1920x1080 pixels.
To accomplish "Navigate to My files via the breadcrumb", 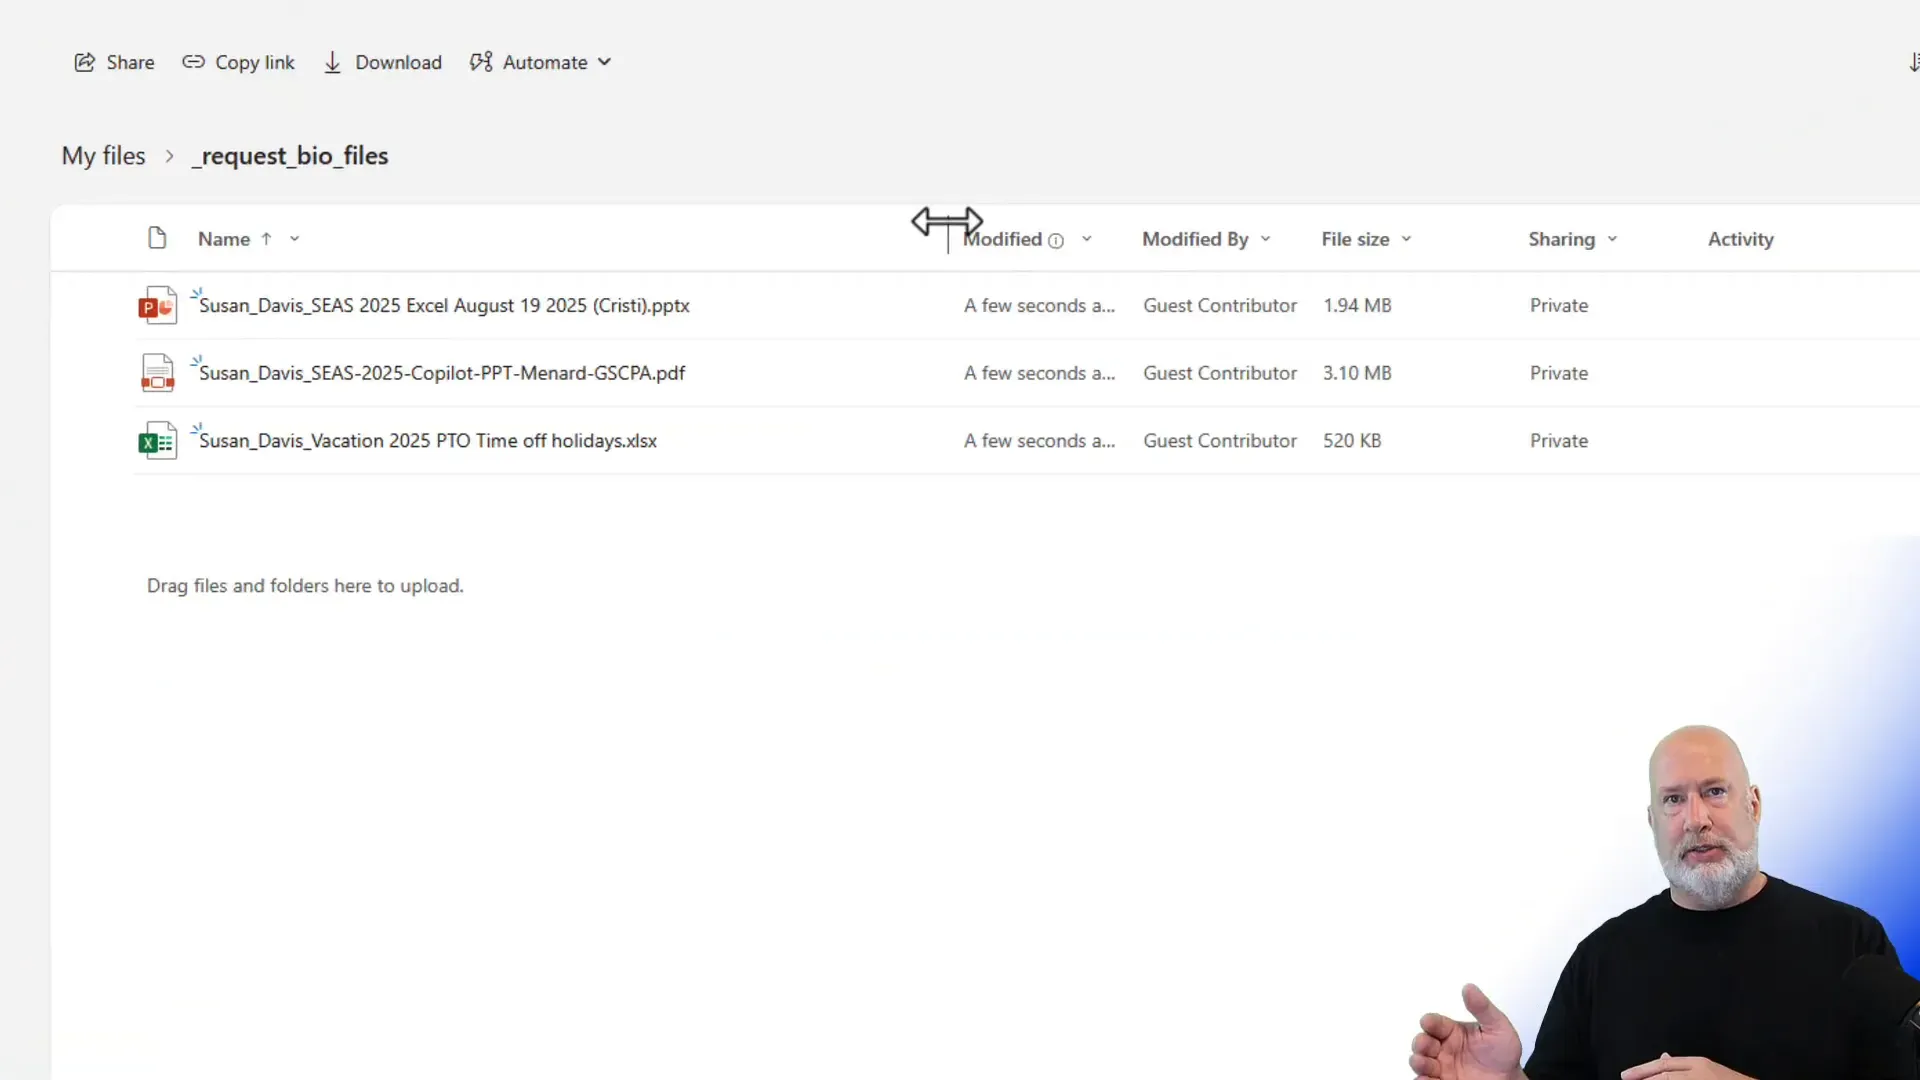I will coord(103,155).
